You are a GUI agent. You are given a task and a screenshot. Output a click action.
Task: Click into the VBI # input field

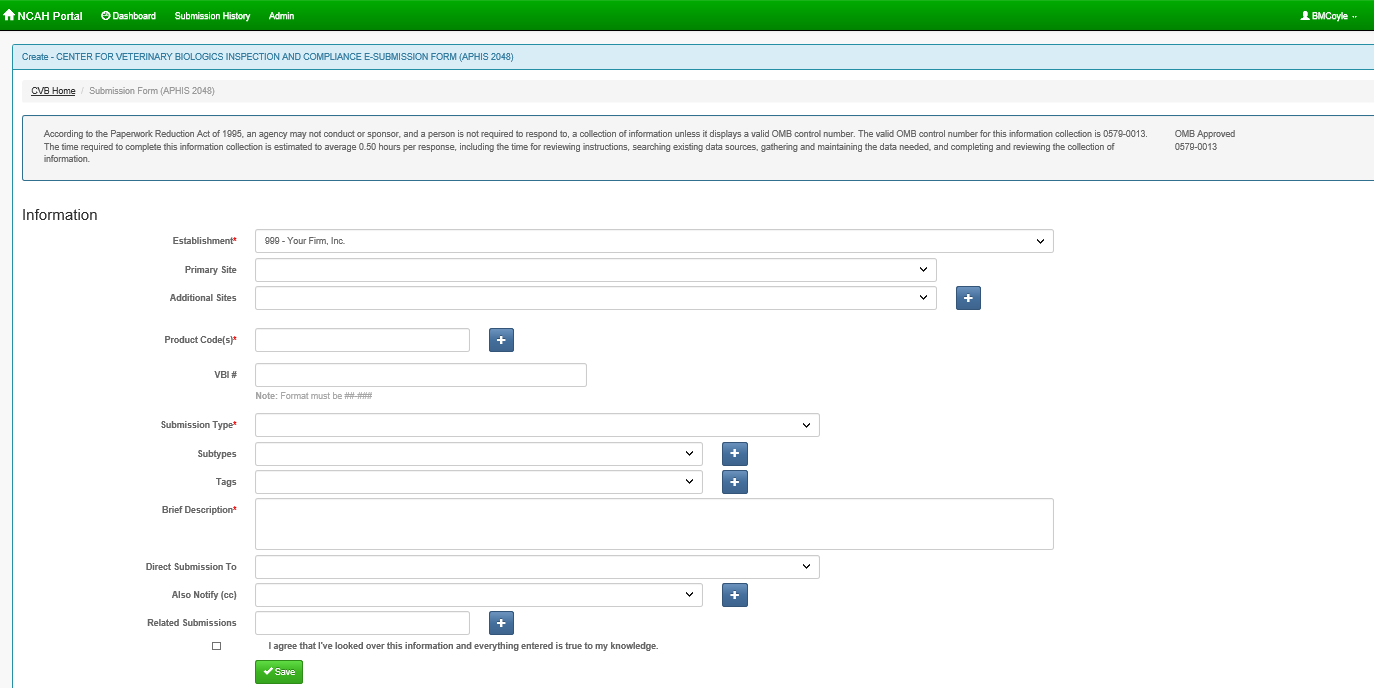coord(420,375)
